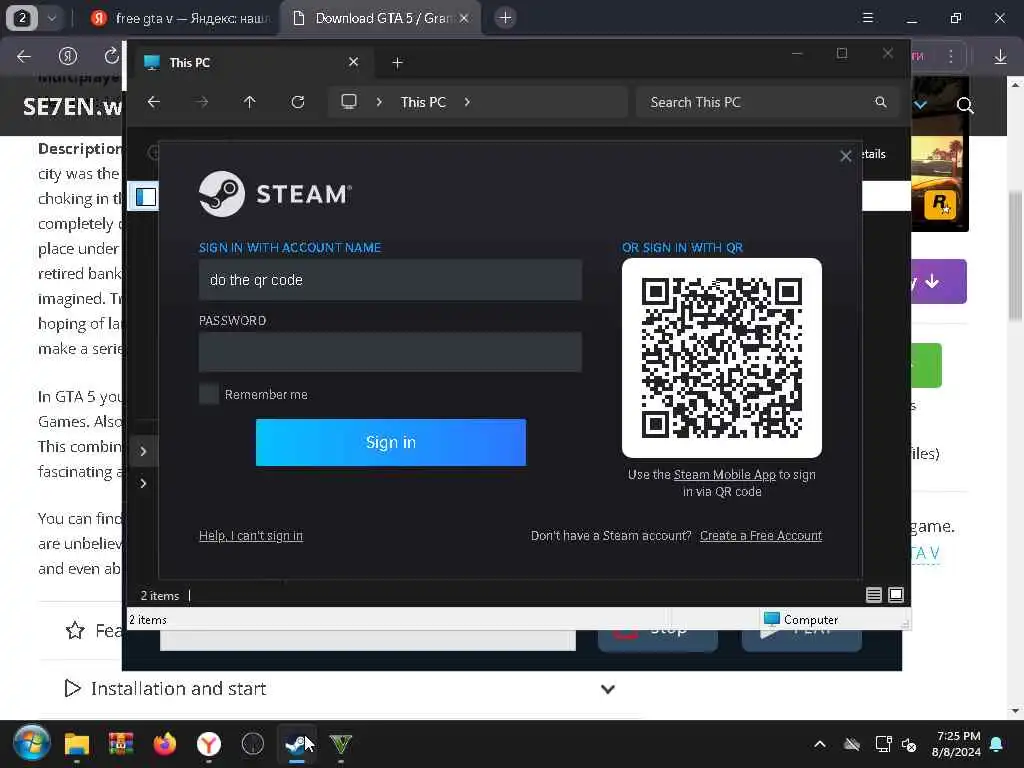Viewport: 1024px width, 768px height.
Task: Open the Create a Free Account link
Action: pos(761,536)
